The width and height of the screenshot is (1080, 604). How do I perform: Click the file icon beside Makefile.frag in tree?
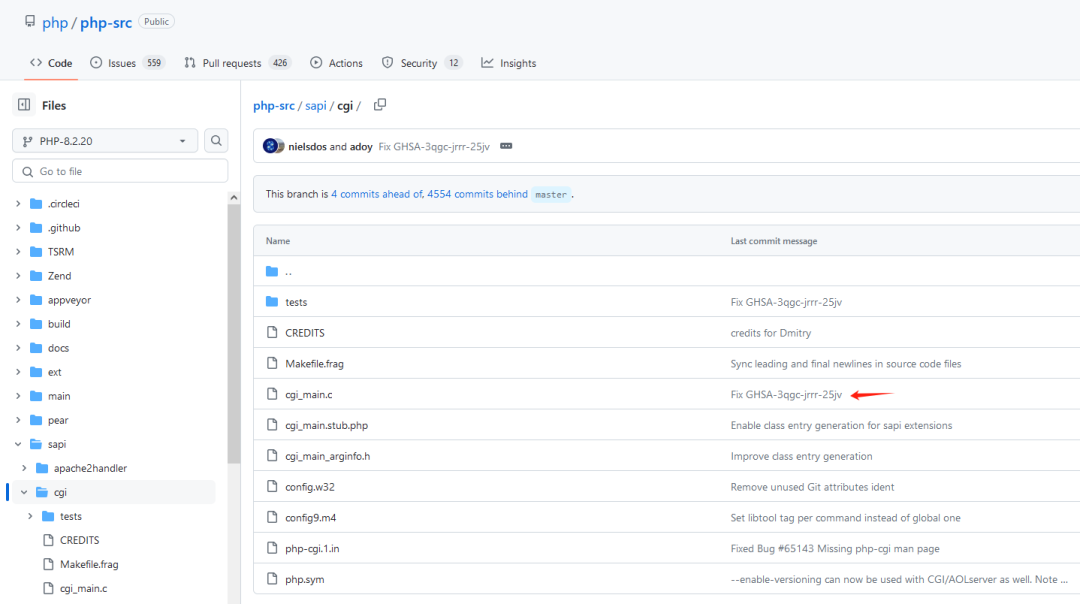tap(48, 564)
